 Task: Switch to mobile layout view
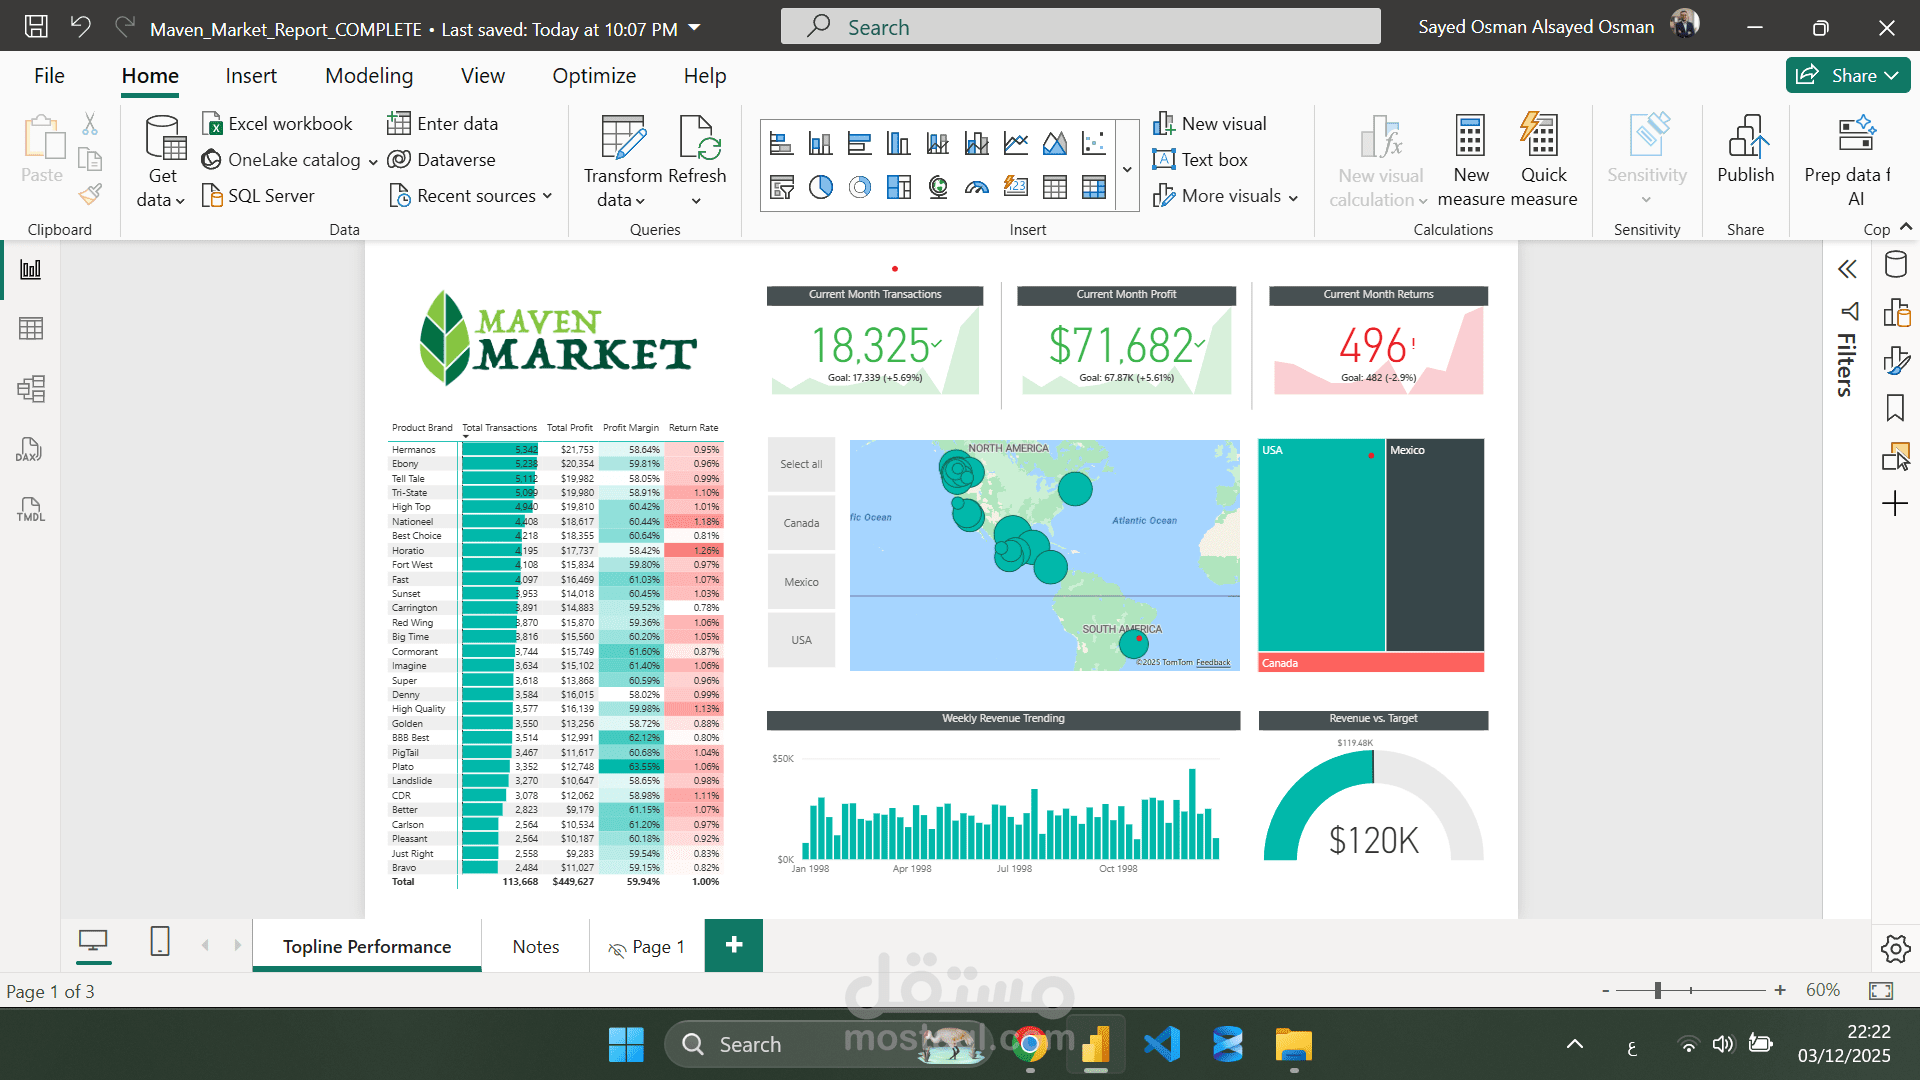(159, 942)
